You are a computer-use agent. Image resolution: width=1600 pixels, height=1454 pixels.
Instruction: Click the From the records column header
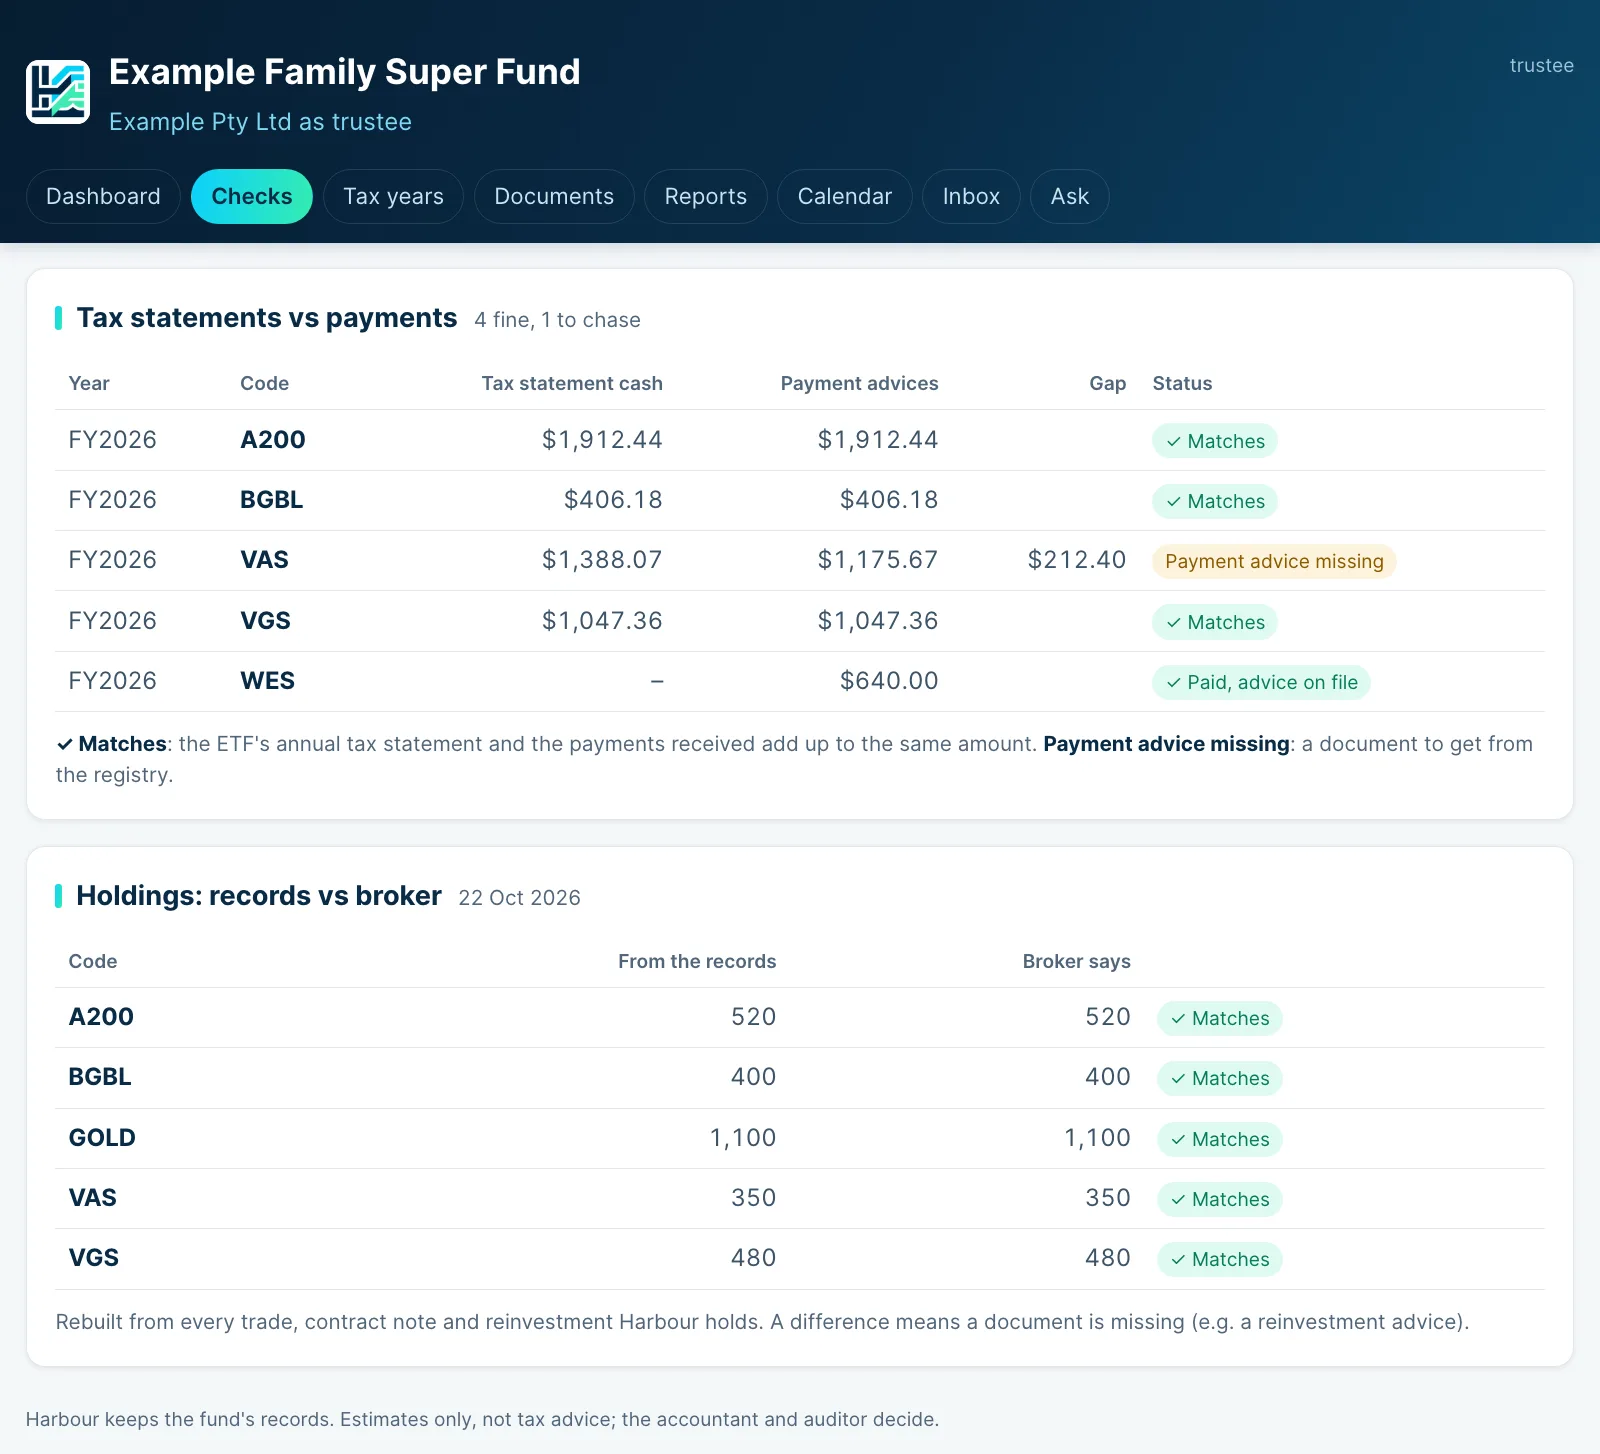point(697,962)
